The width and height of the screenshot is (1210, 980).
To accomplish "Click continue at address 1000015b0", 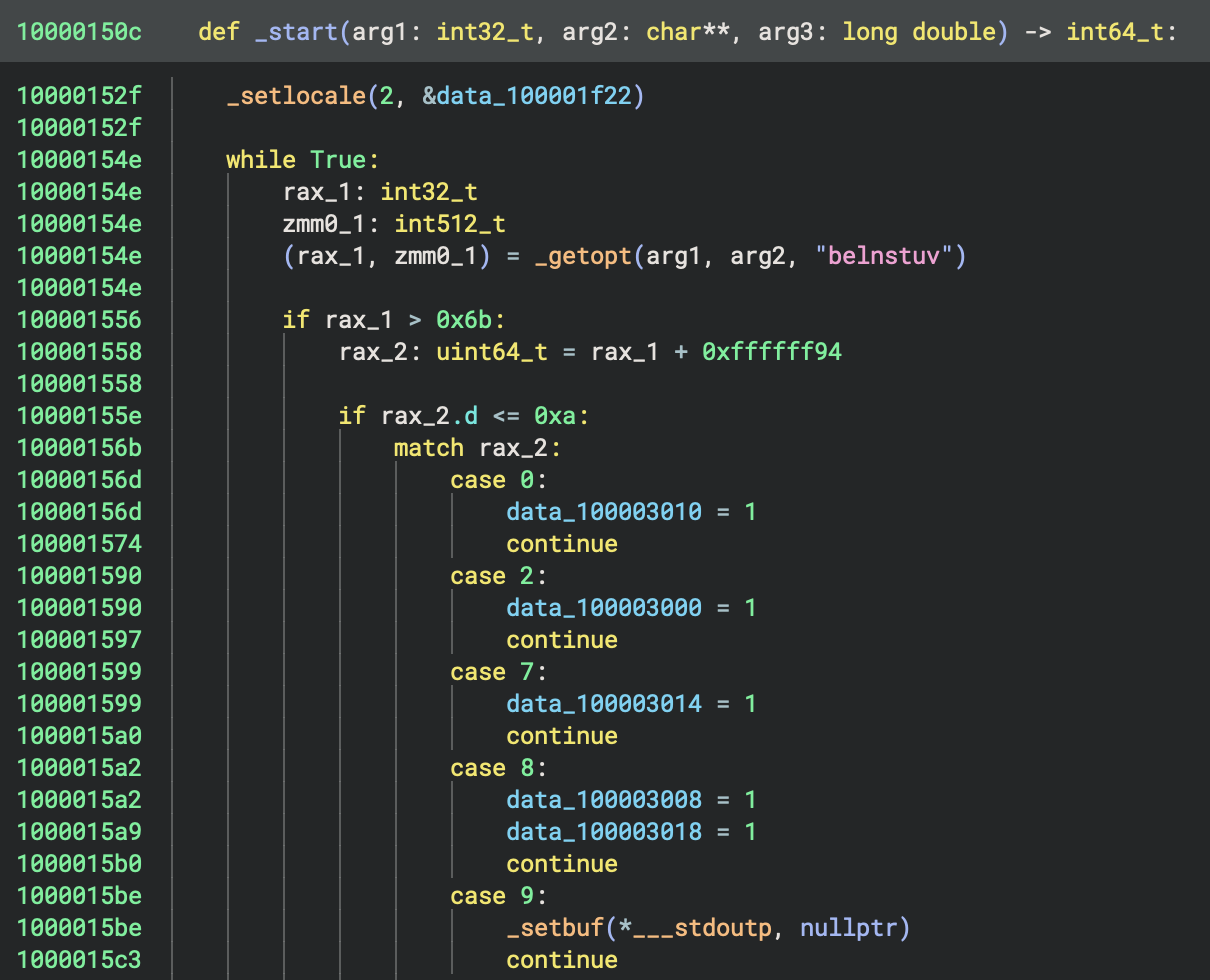I will [x=562, y=864].
